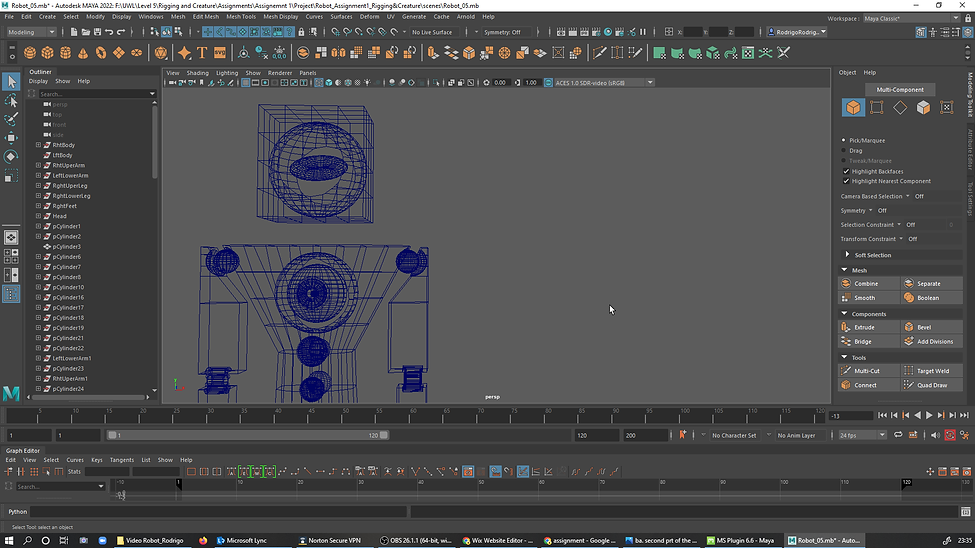The width and height of the screenshot is (975, 548).
Task: Open Outliner Display menu
Action: pos(38,81)
